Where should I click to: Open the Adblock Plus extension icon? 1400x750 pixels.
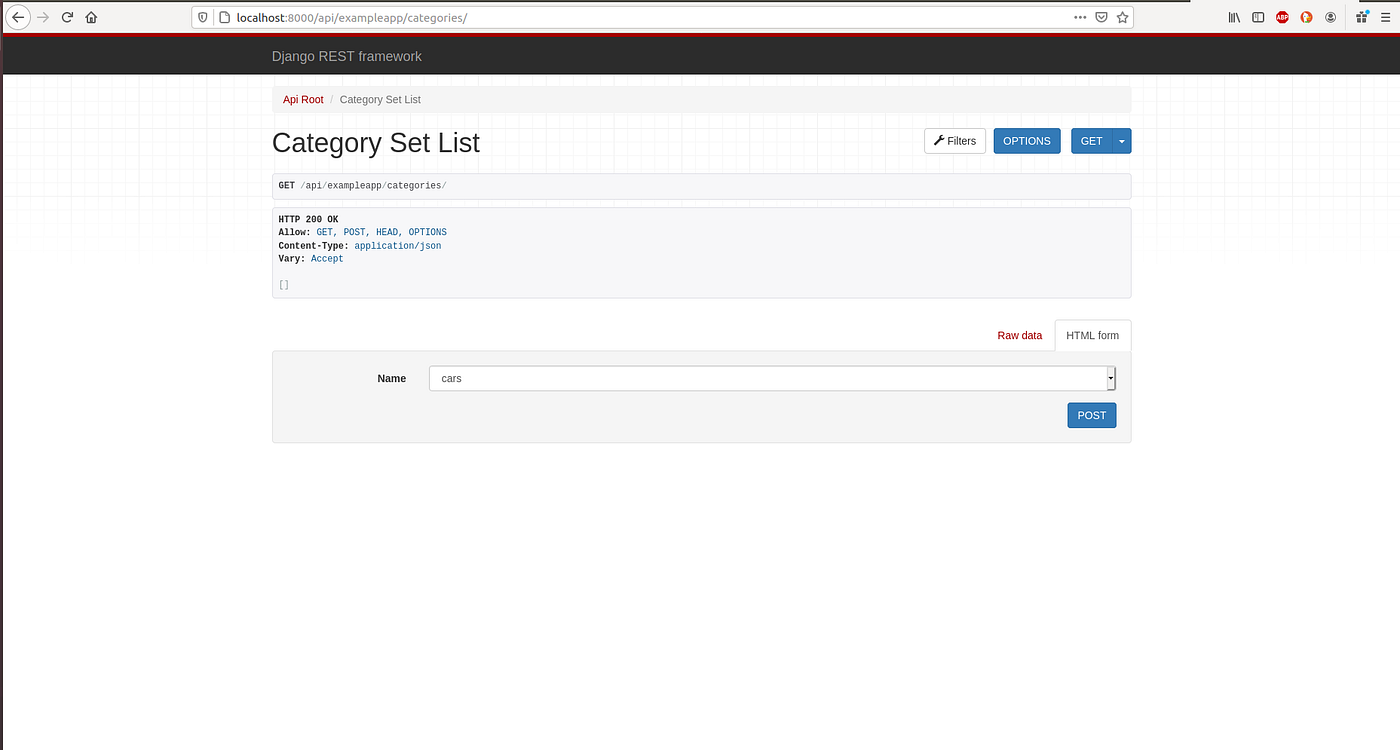click(1281, 17)
